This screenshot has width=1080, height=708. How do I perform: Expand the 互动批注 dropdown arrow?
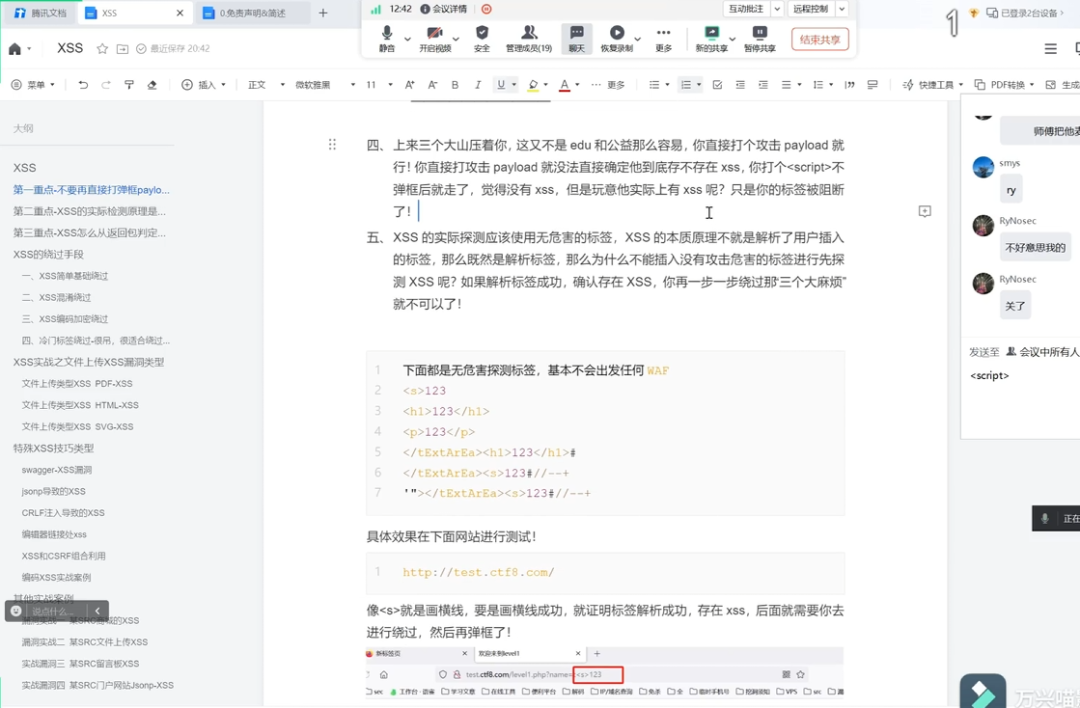[x=777, y=9]
